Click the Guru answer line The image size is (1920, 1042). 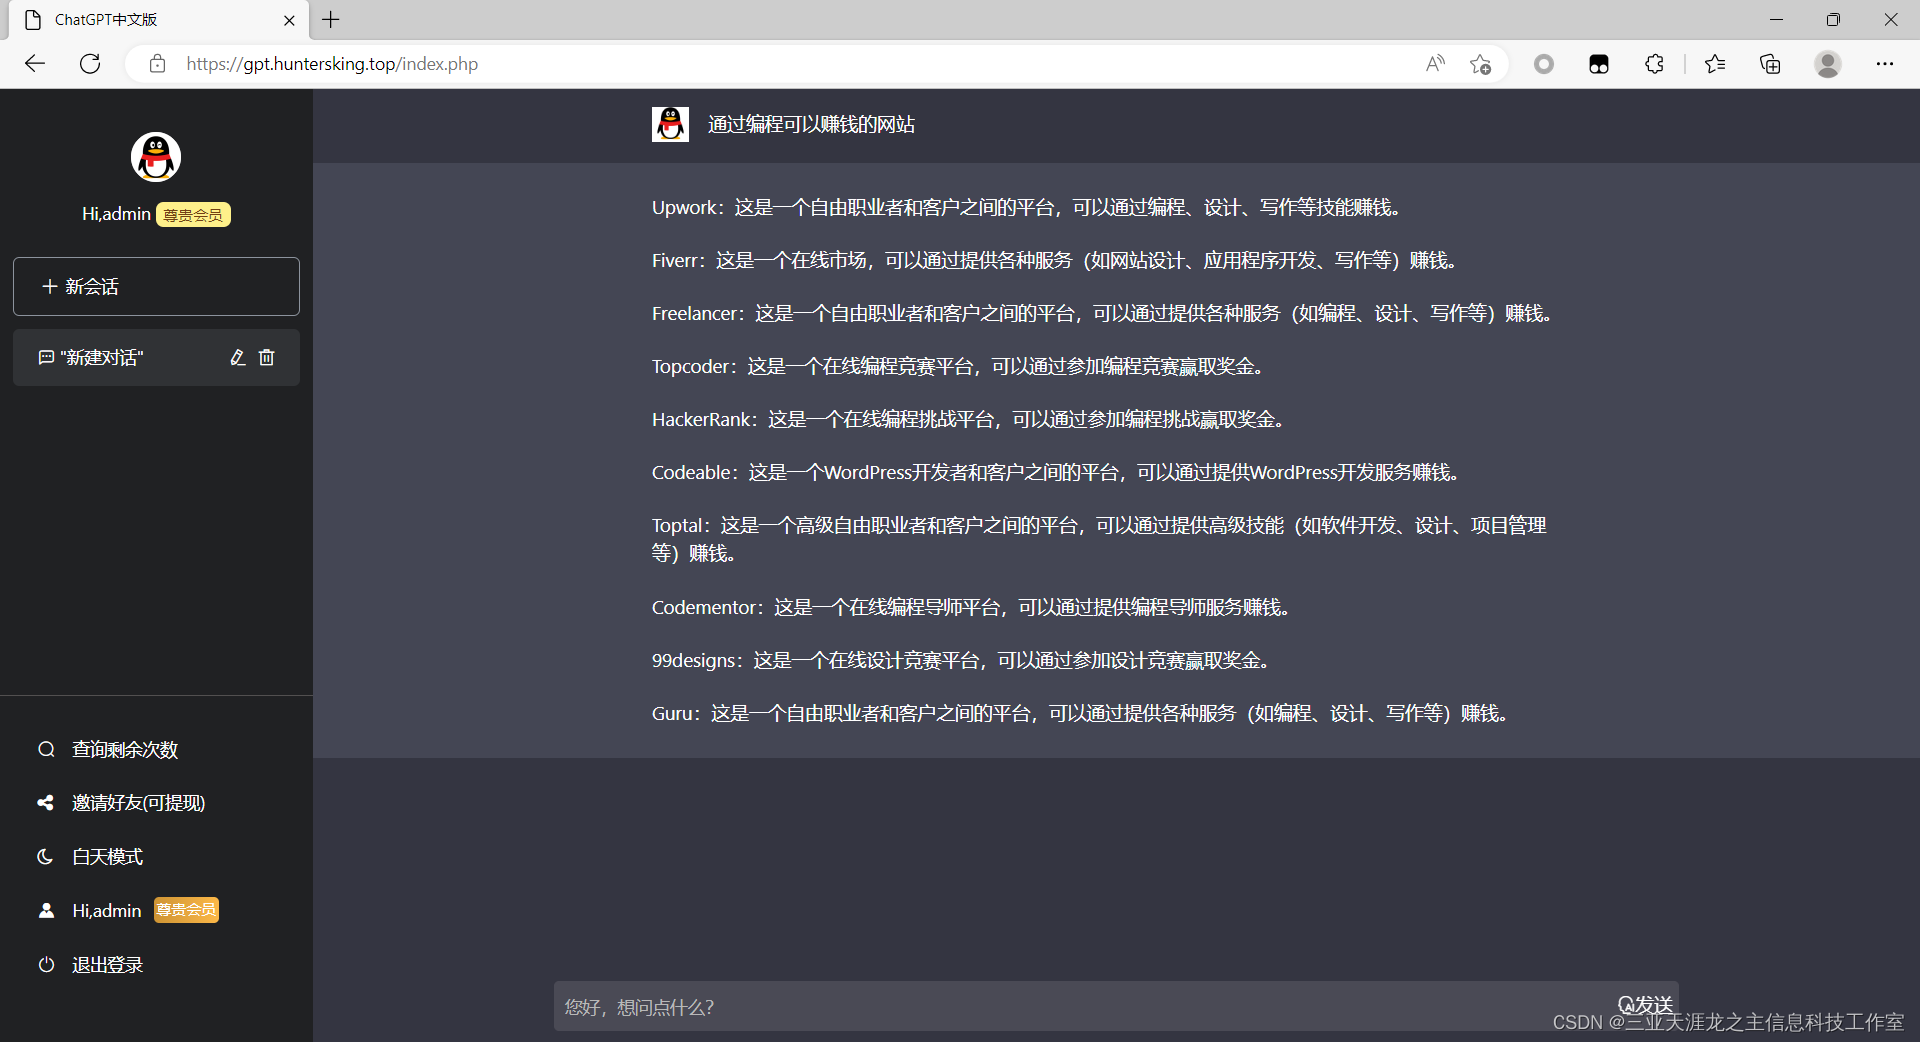tap(1082, 713)
